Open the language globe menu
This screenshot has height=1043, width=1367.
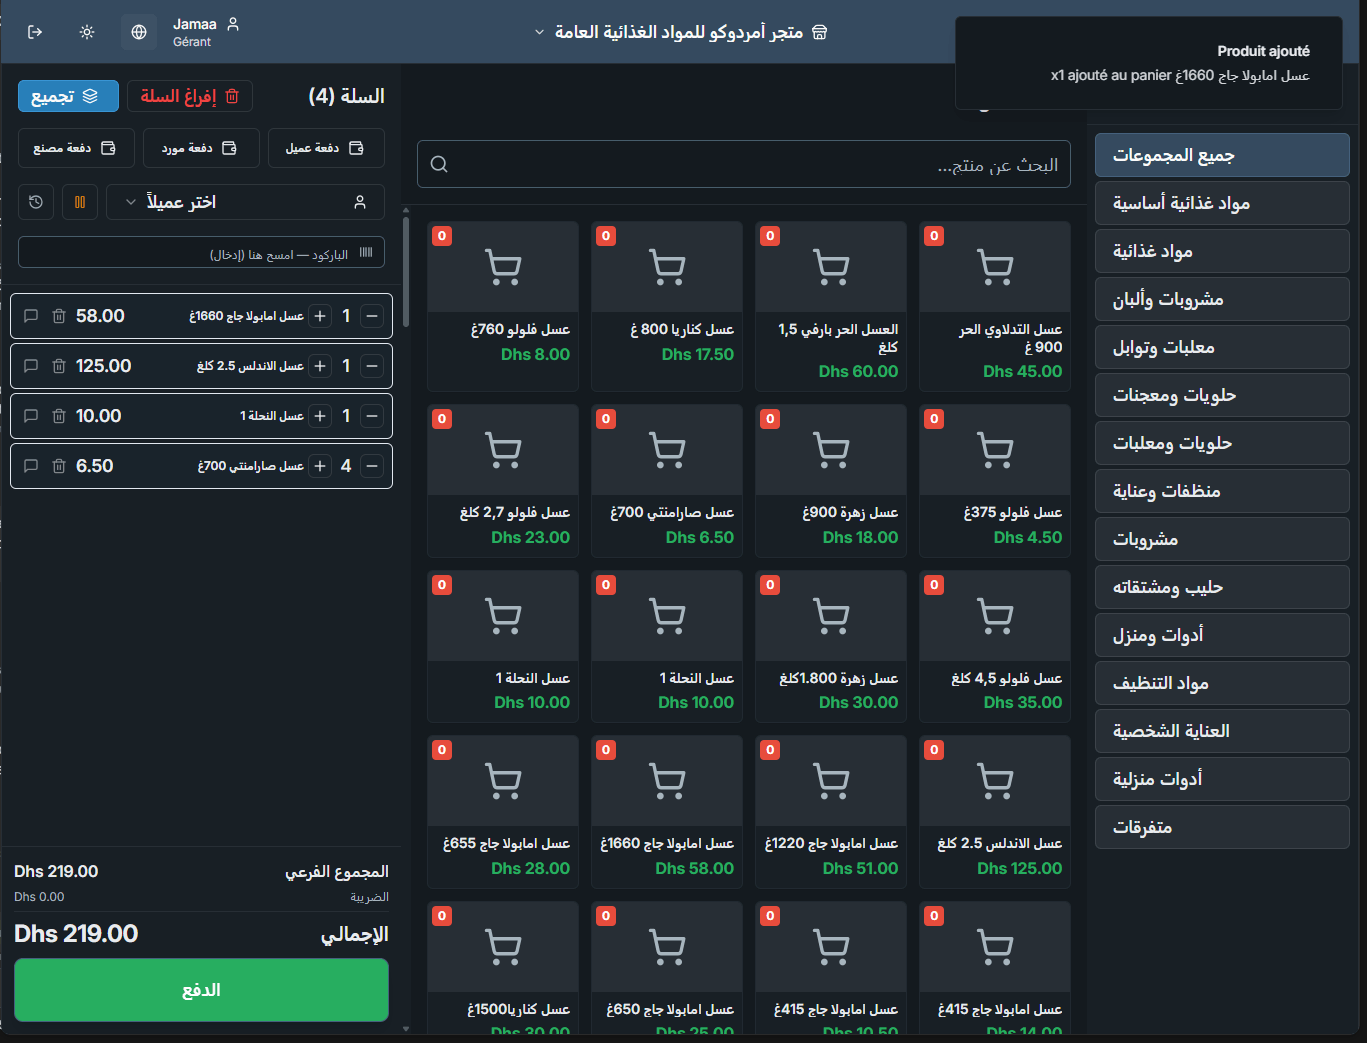tap(139, 32)
